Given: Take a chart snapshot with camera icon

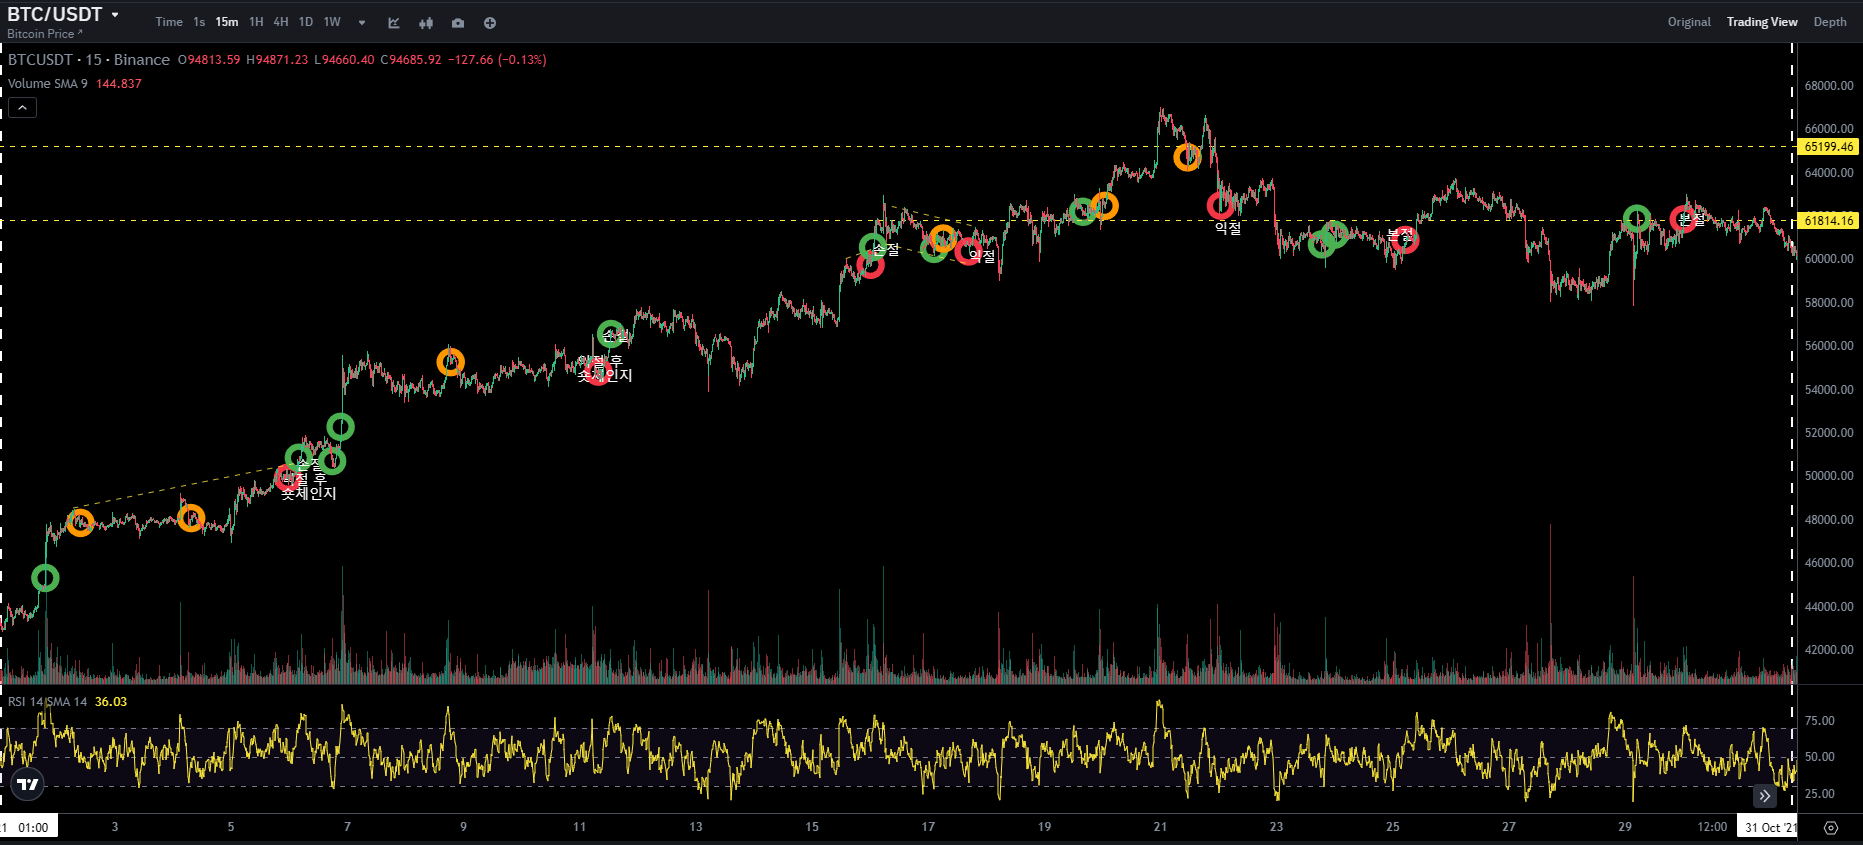Looking at the screenshot, I should click(458, 23).
